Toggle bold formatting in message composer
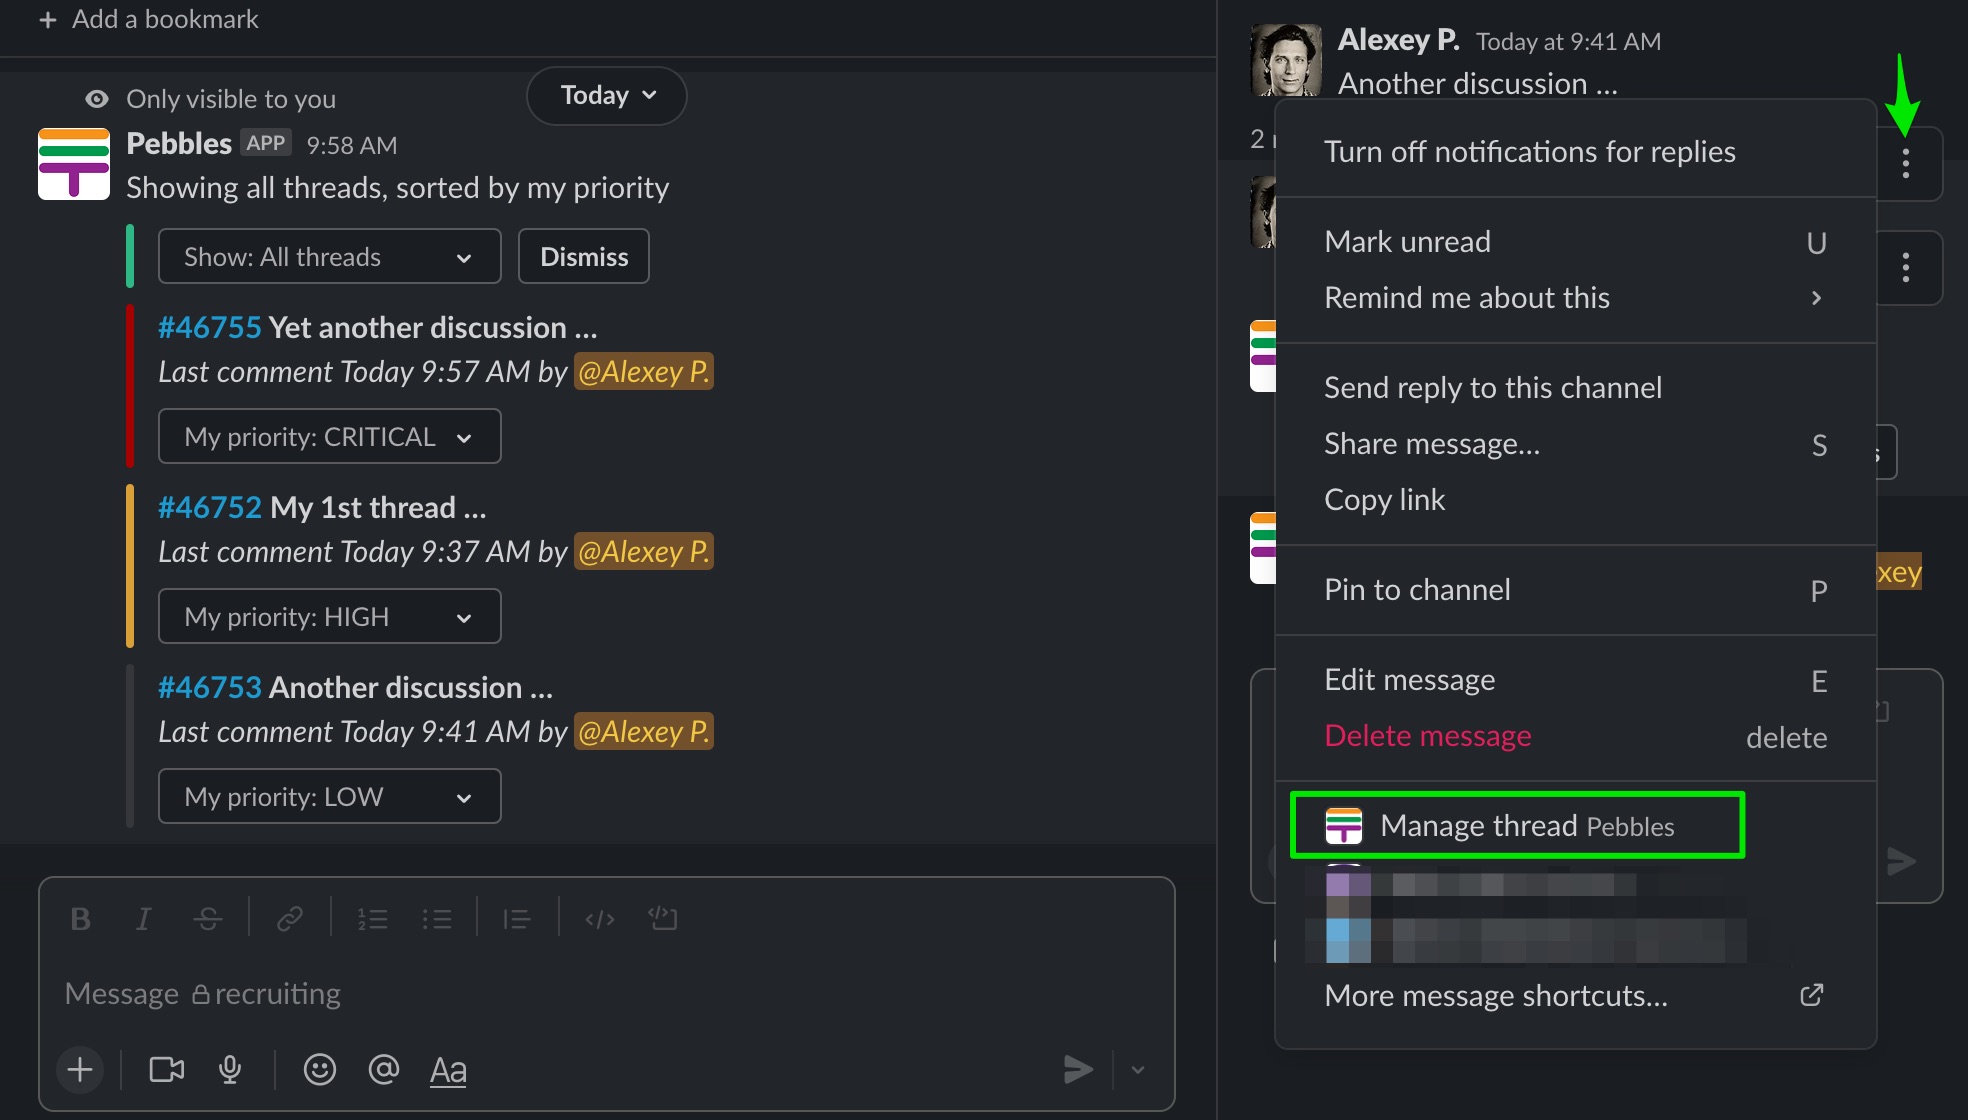The image size is (1968, 1120). coord(81,919)
